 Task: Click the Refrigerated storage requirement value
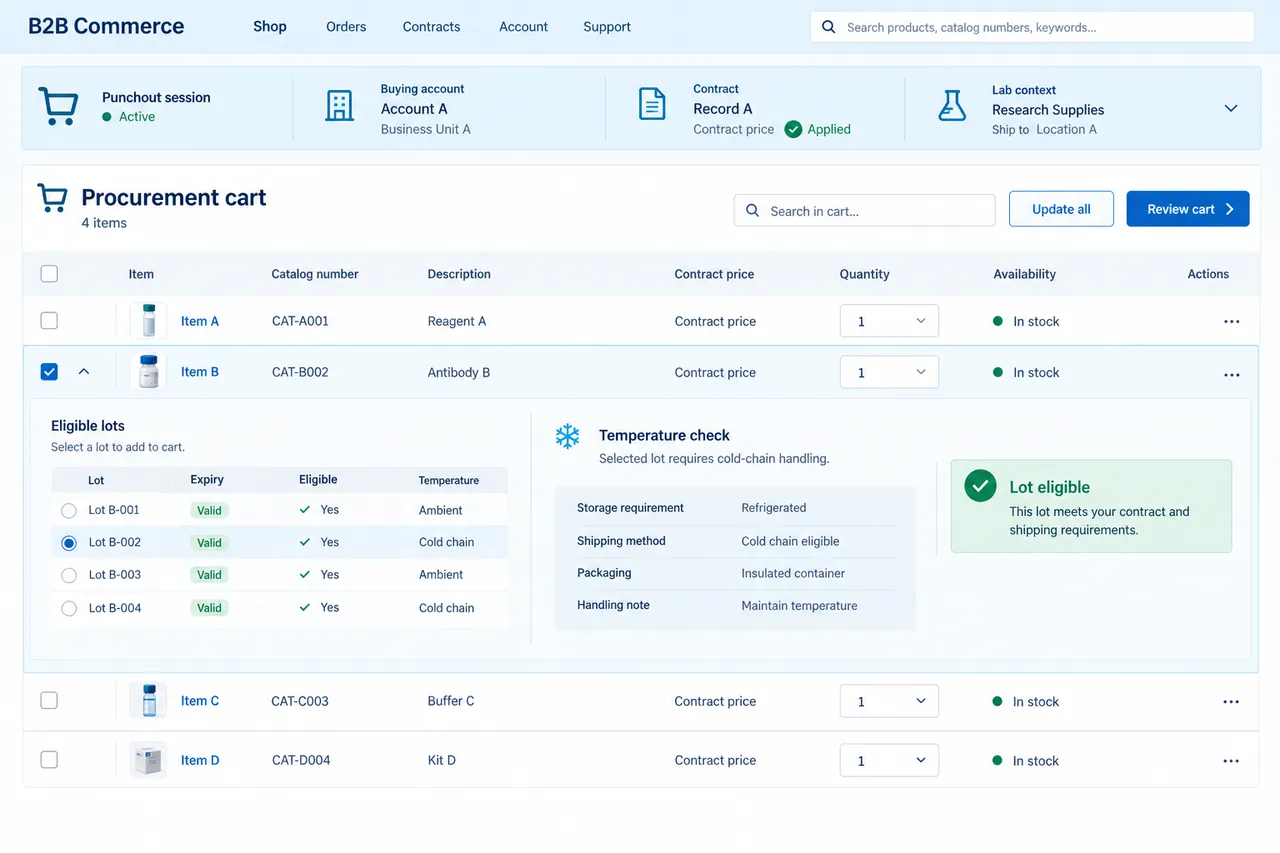tap(774, 508)
